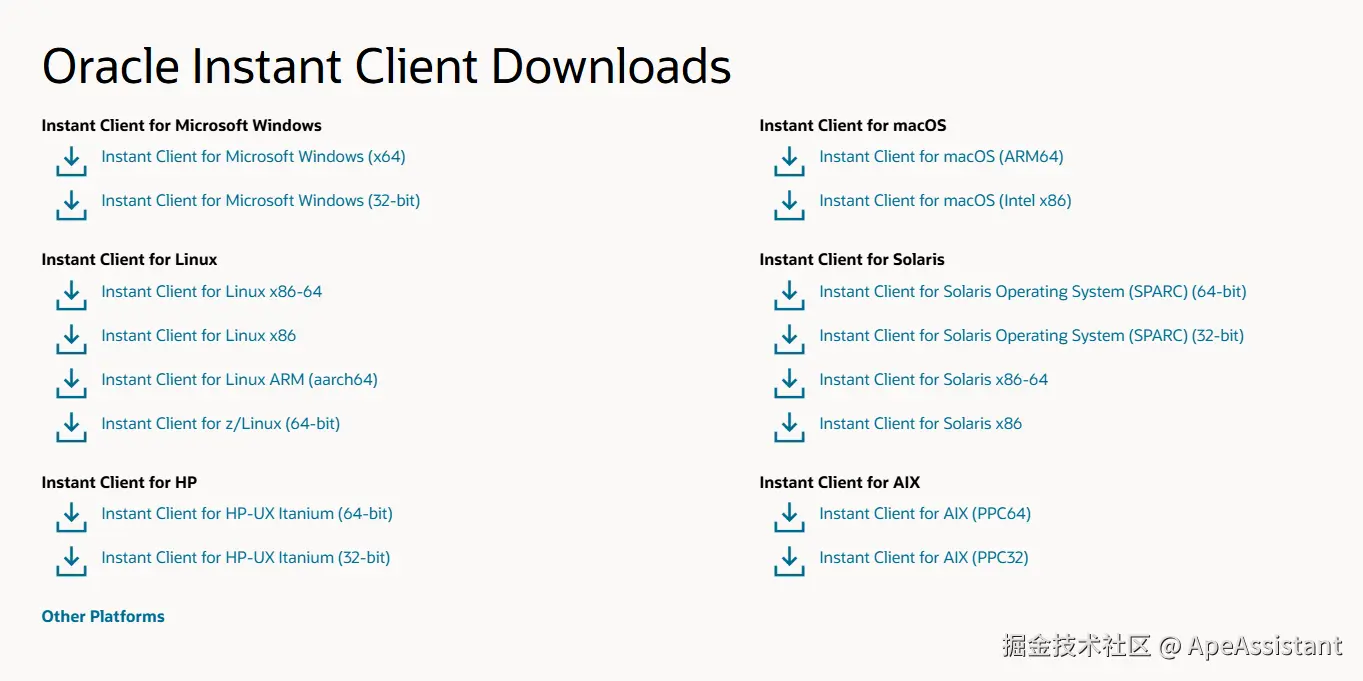Click download icon beside Linux ARM (aarch64)
1363x681 pixels.
[71, 384]
